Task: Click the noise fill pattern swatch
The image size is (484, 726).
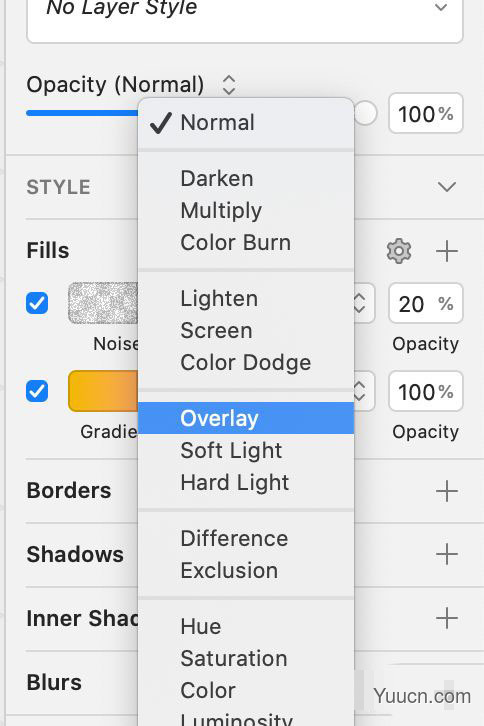Action: click(103, 303)
